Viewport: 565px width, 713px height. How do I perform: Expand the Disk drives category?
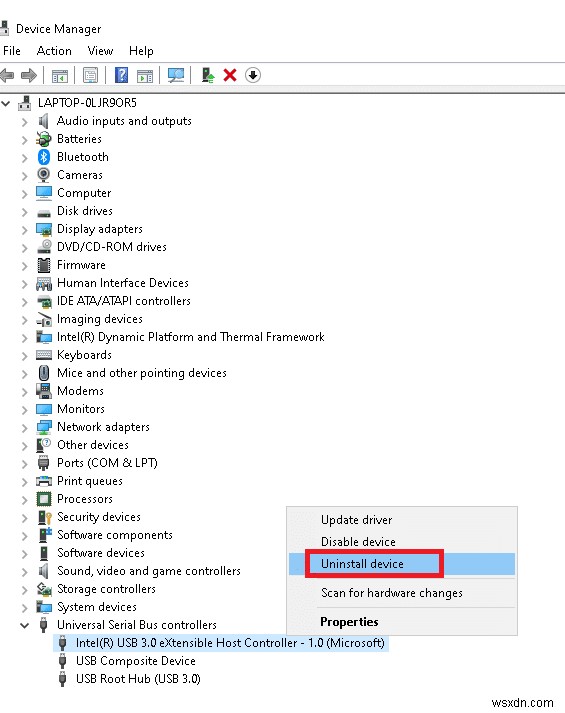click(25, 211)
